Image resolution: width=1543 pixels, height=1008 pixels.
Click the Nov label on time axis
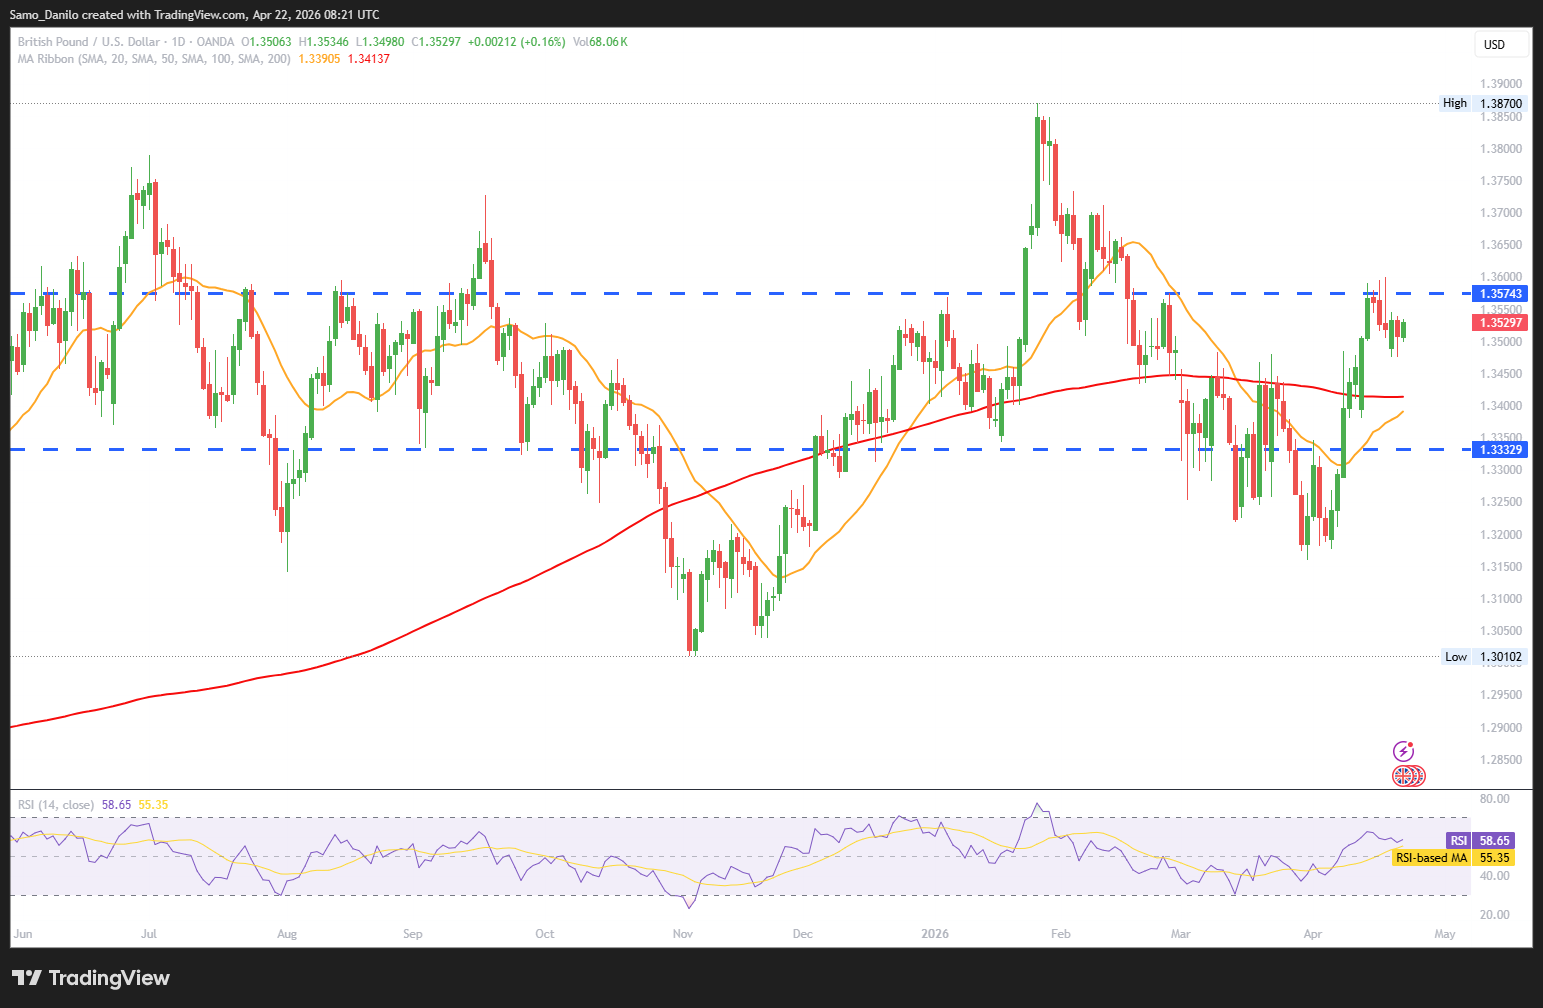pos(683,934)
